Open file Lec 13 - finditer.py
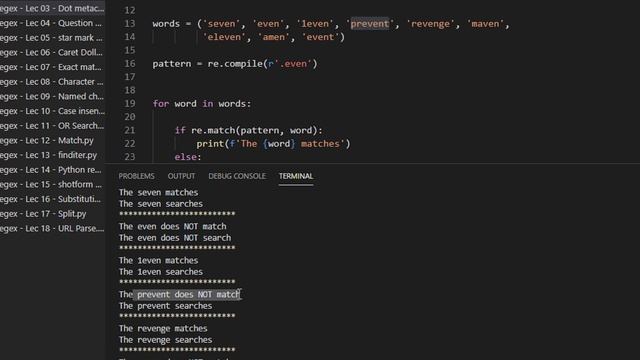Screen dimensions: 640x360 (52, 155)
